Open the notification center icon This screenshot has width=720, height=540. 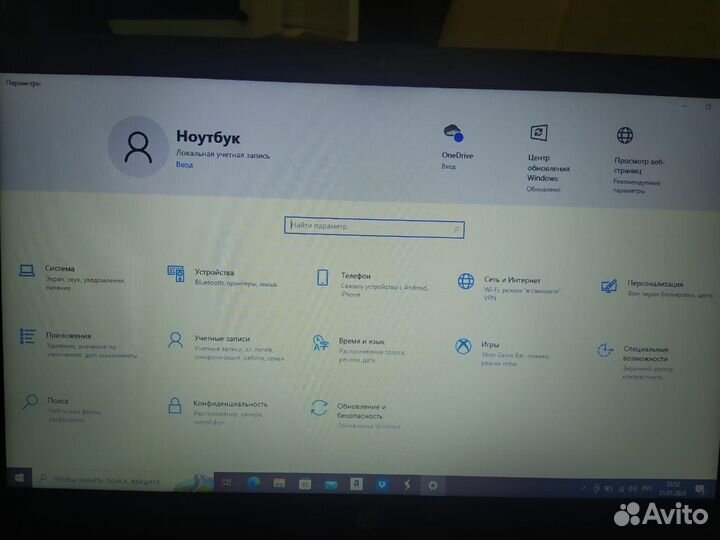click(700, 489)
